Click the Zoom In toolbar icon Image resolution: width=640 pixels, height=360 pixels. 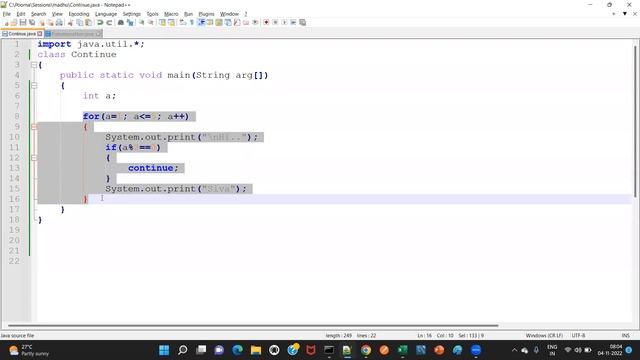click(x=142, y=23)
